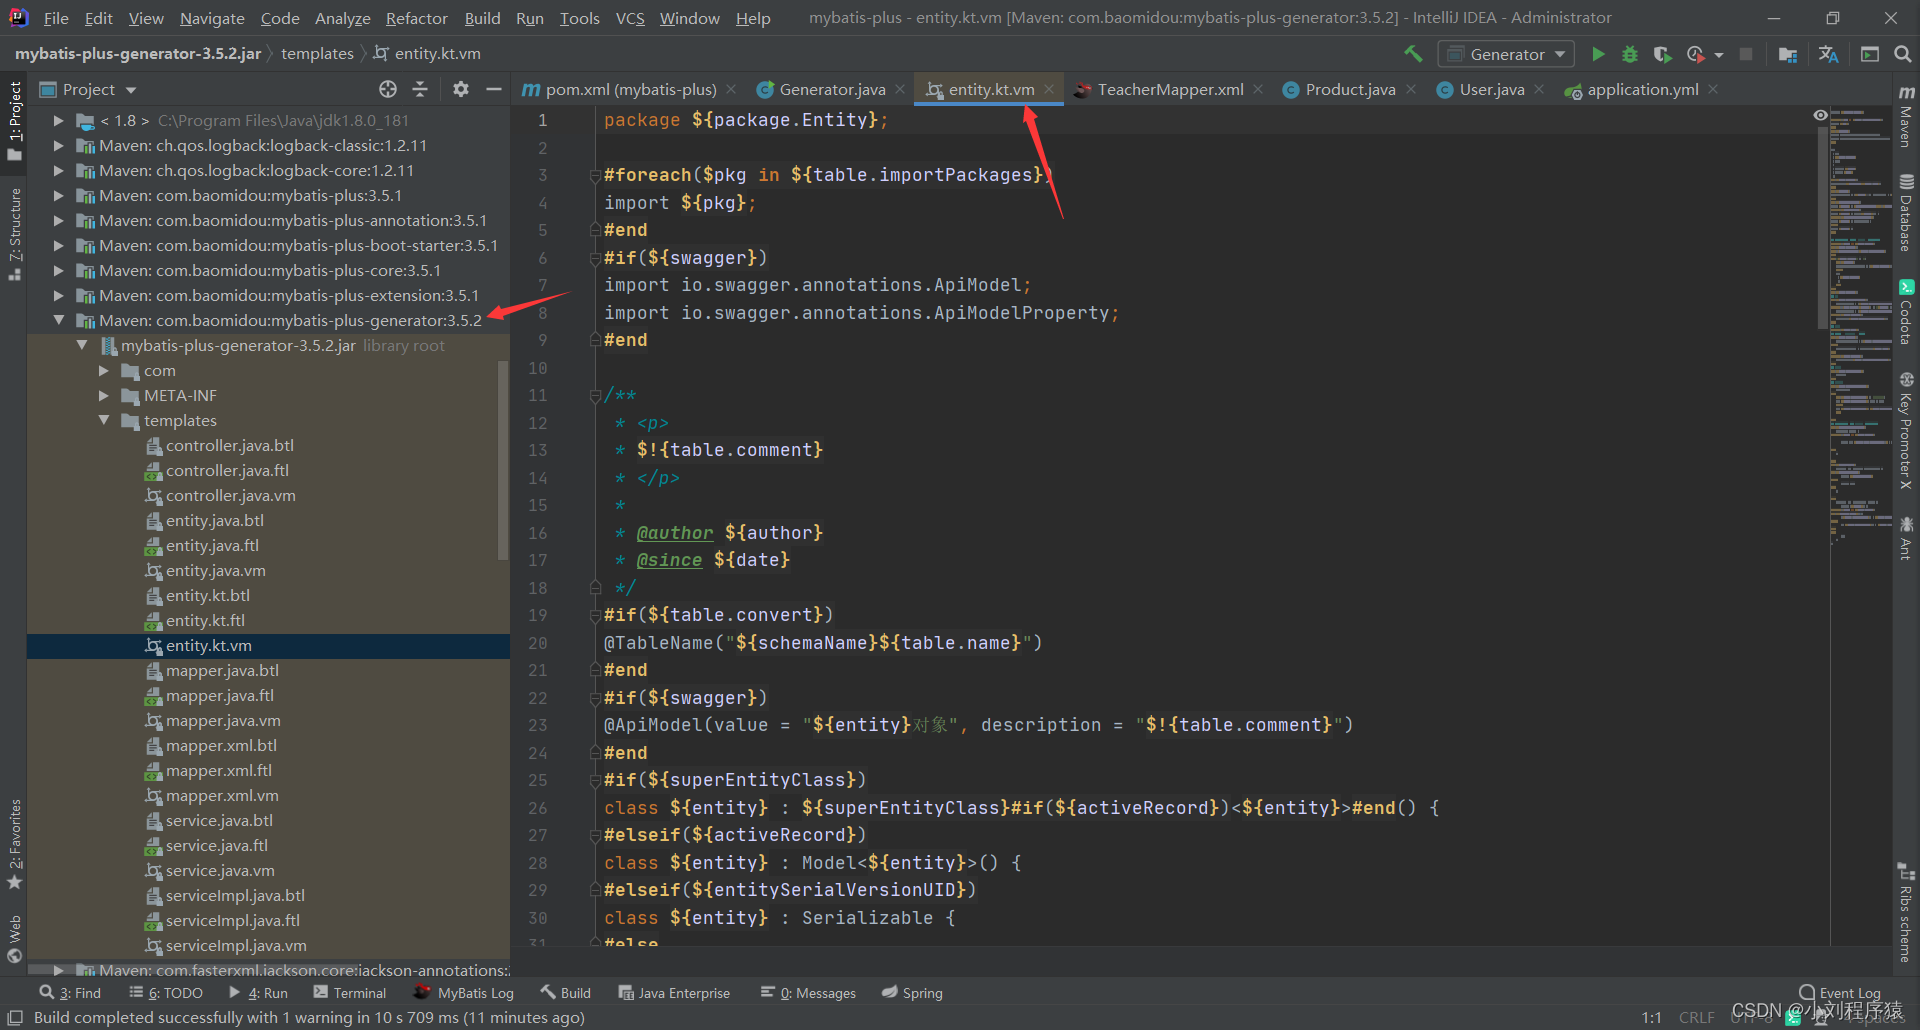Hide the Project tool window
The image size is (1920, 1030).
pyautogui.click(x=493, y=89)
